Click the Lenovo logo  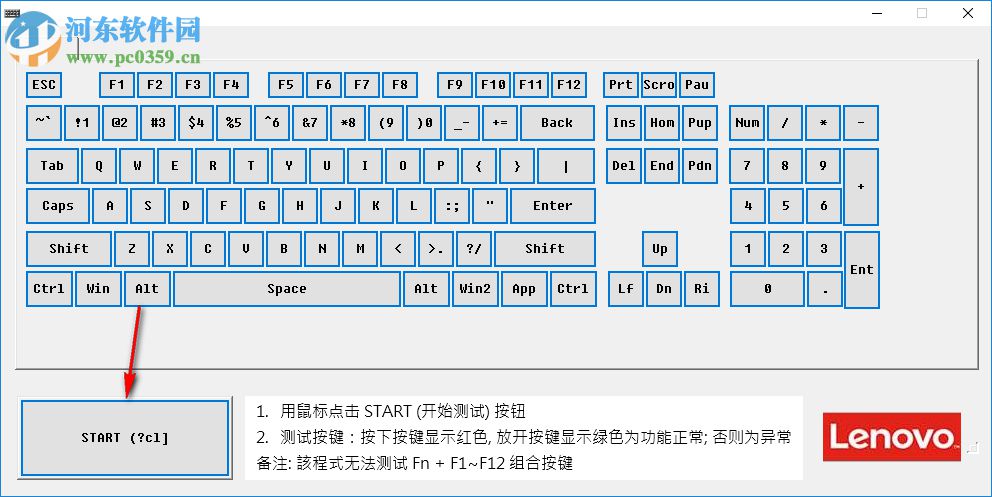pos(892,437)
